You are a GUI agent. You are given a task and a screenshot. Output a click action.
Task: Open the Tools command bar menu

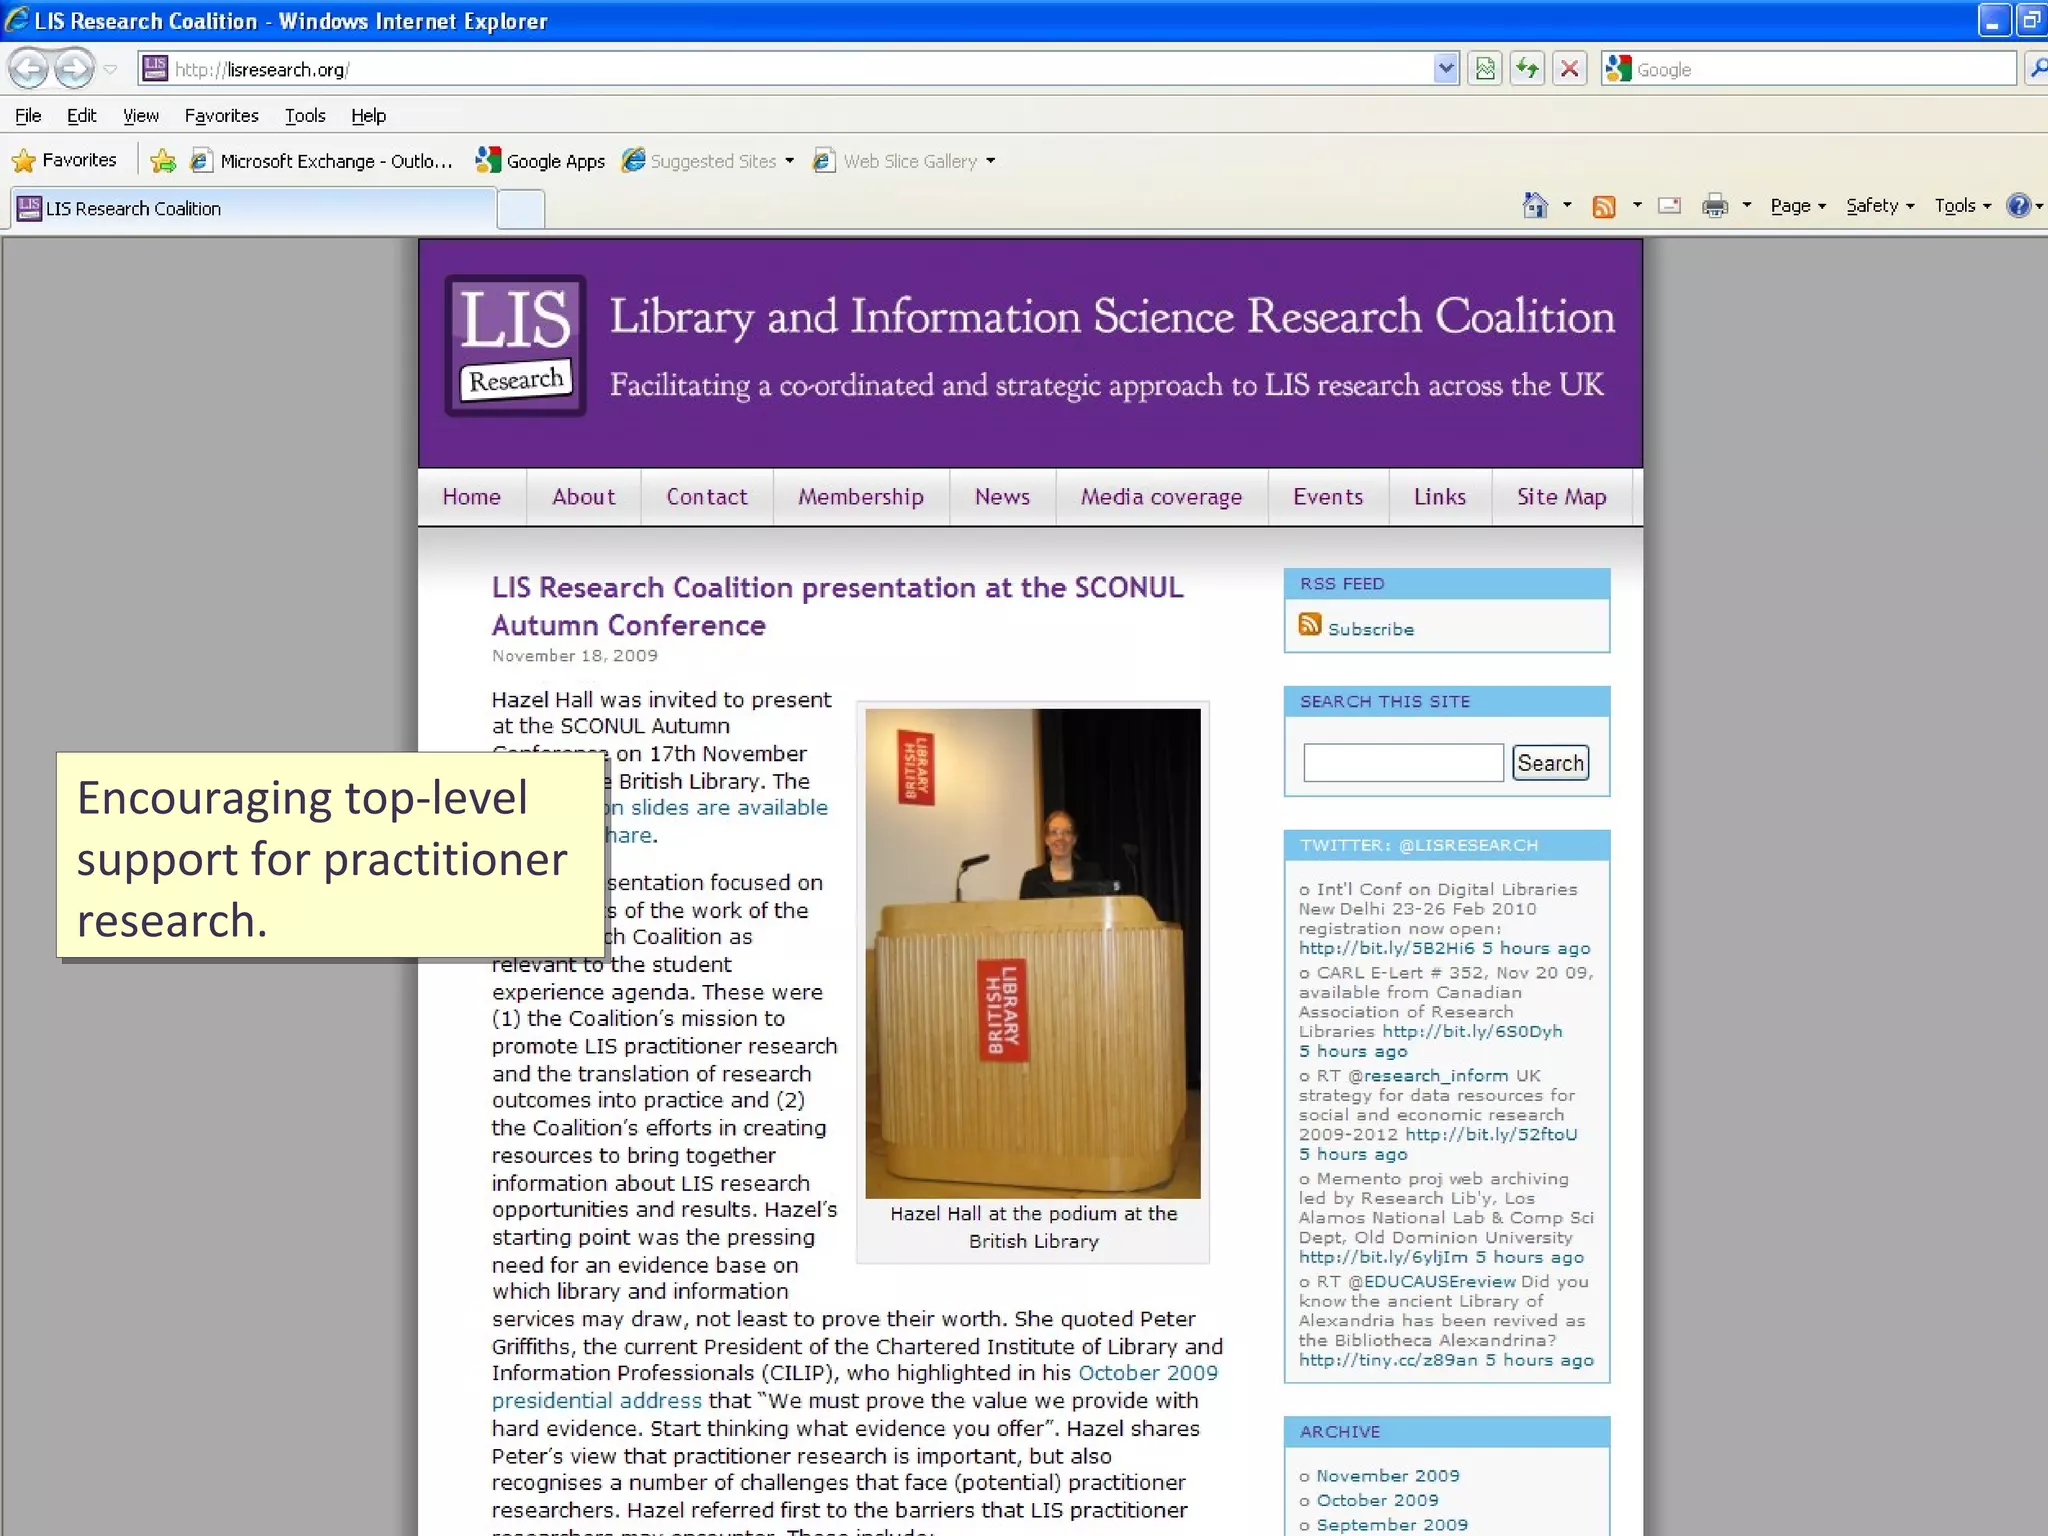click(x=1963, y=206)
